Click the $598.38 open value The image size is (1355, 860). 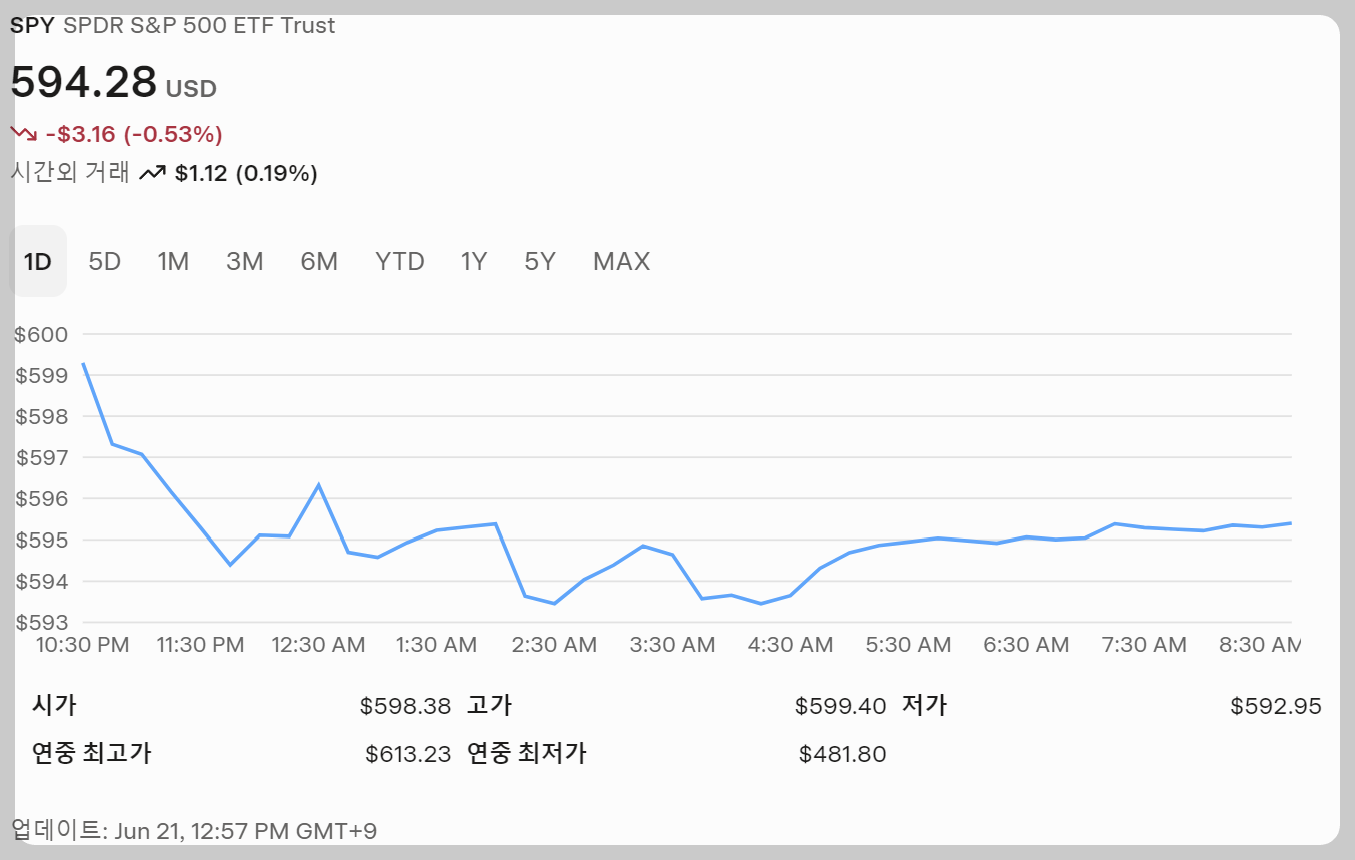[x=405, y=707]
